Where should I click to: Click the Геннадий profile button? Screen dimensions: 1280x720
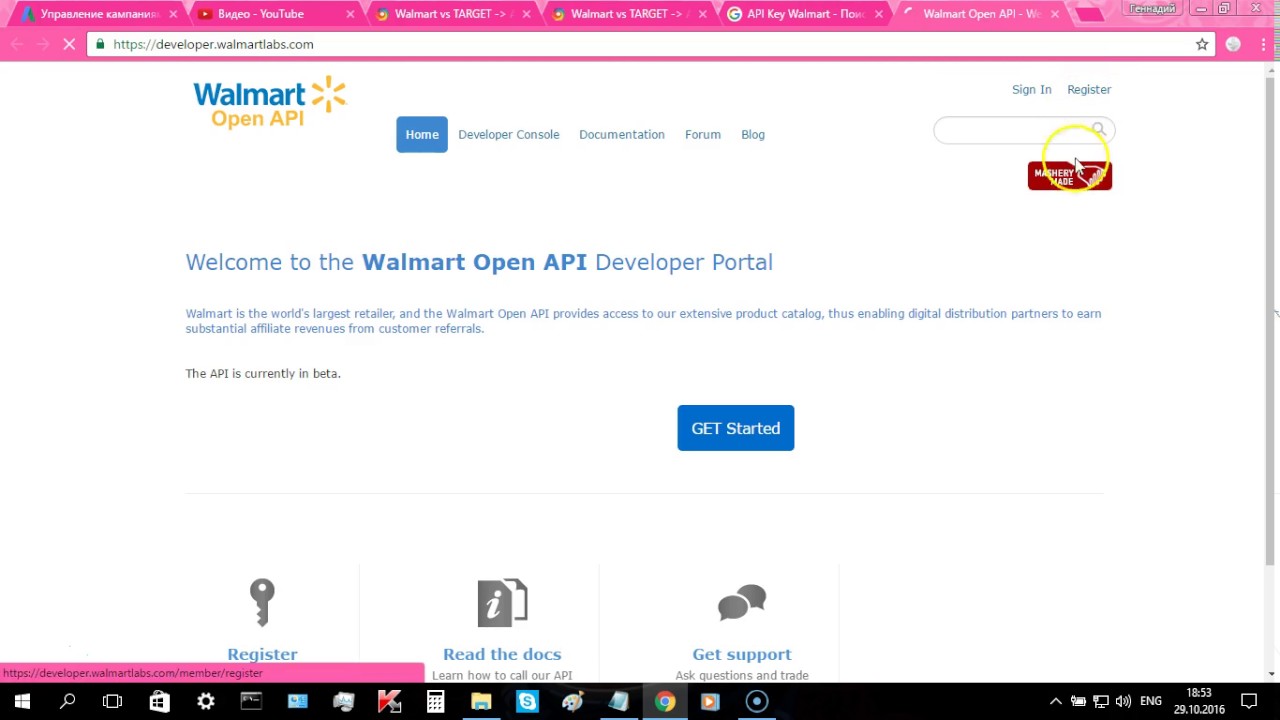(1152, 9)
